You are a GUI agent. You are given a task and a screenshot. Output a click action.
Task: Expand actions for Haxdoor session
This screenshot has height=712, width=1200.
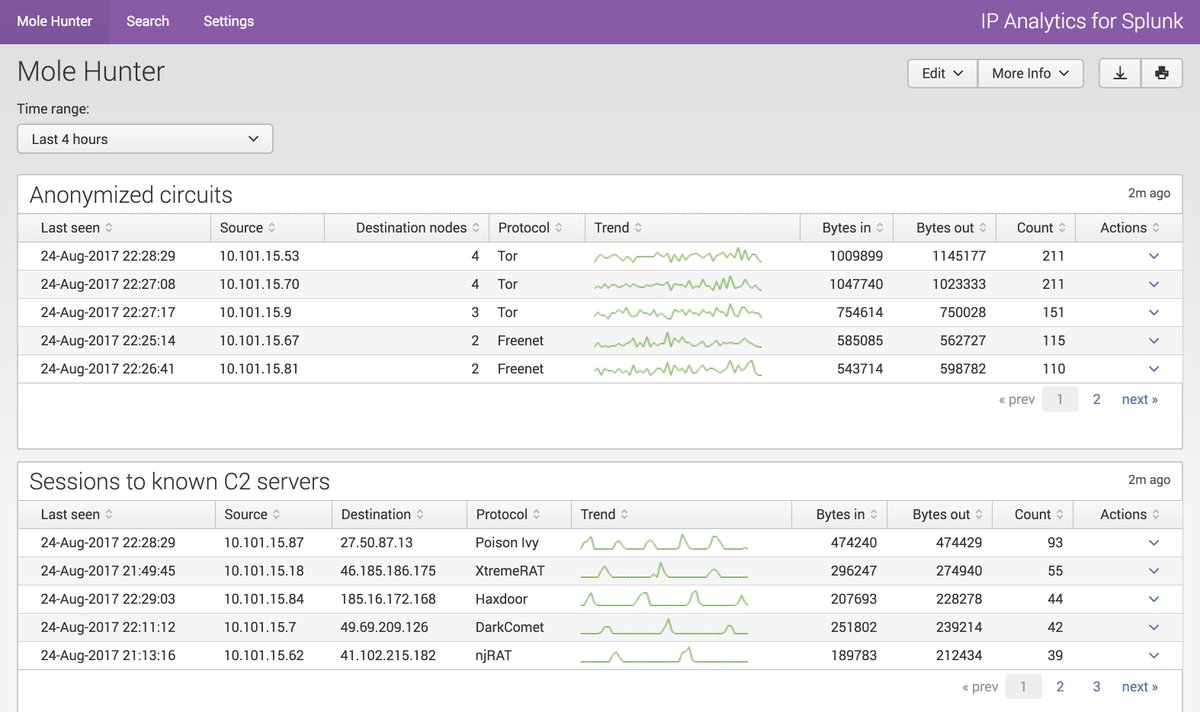pos(1154,599)
